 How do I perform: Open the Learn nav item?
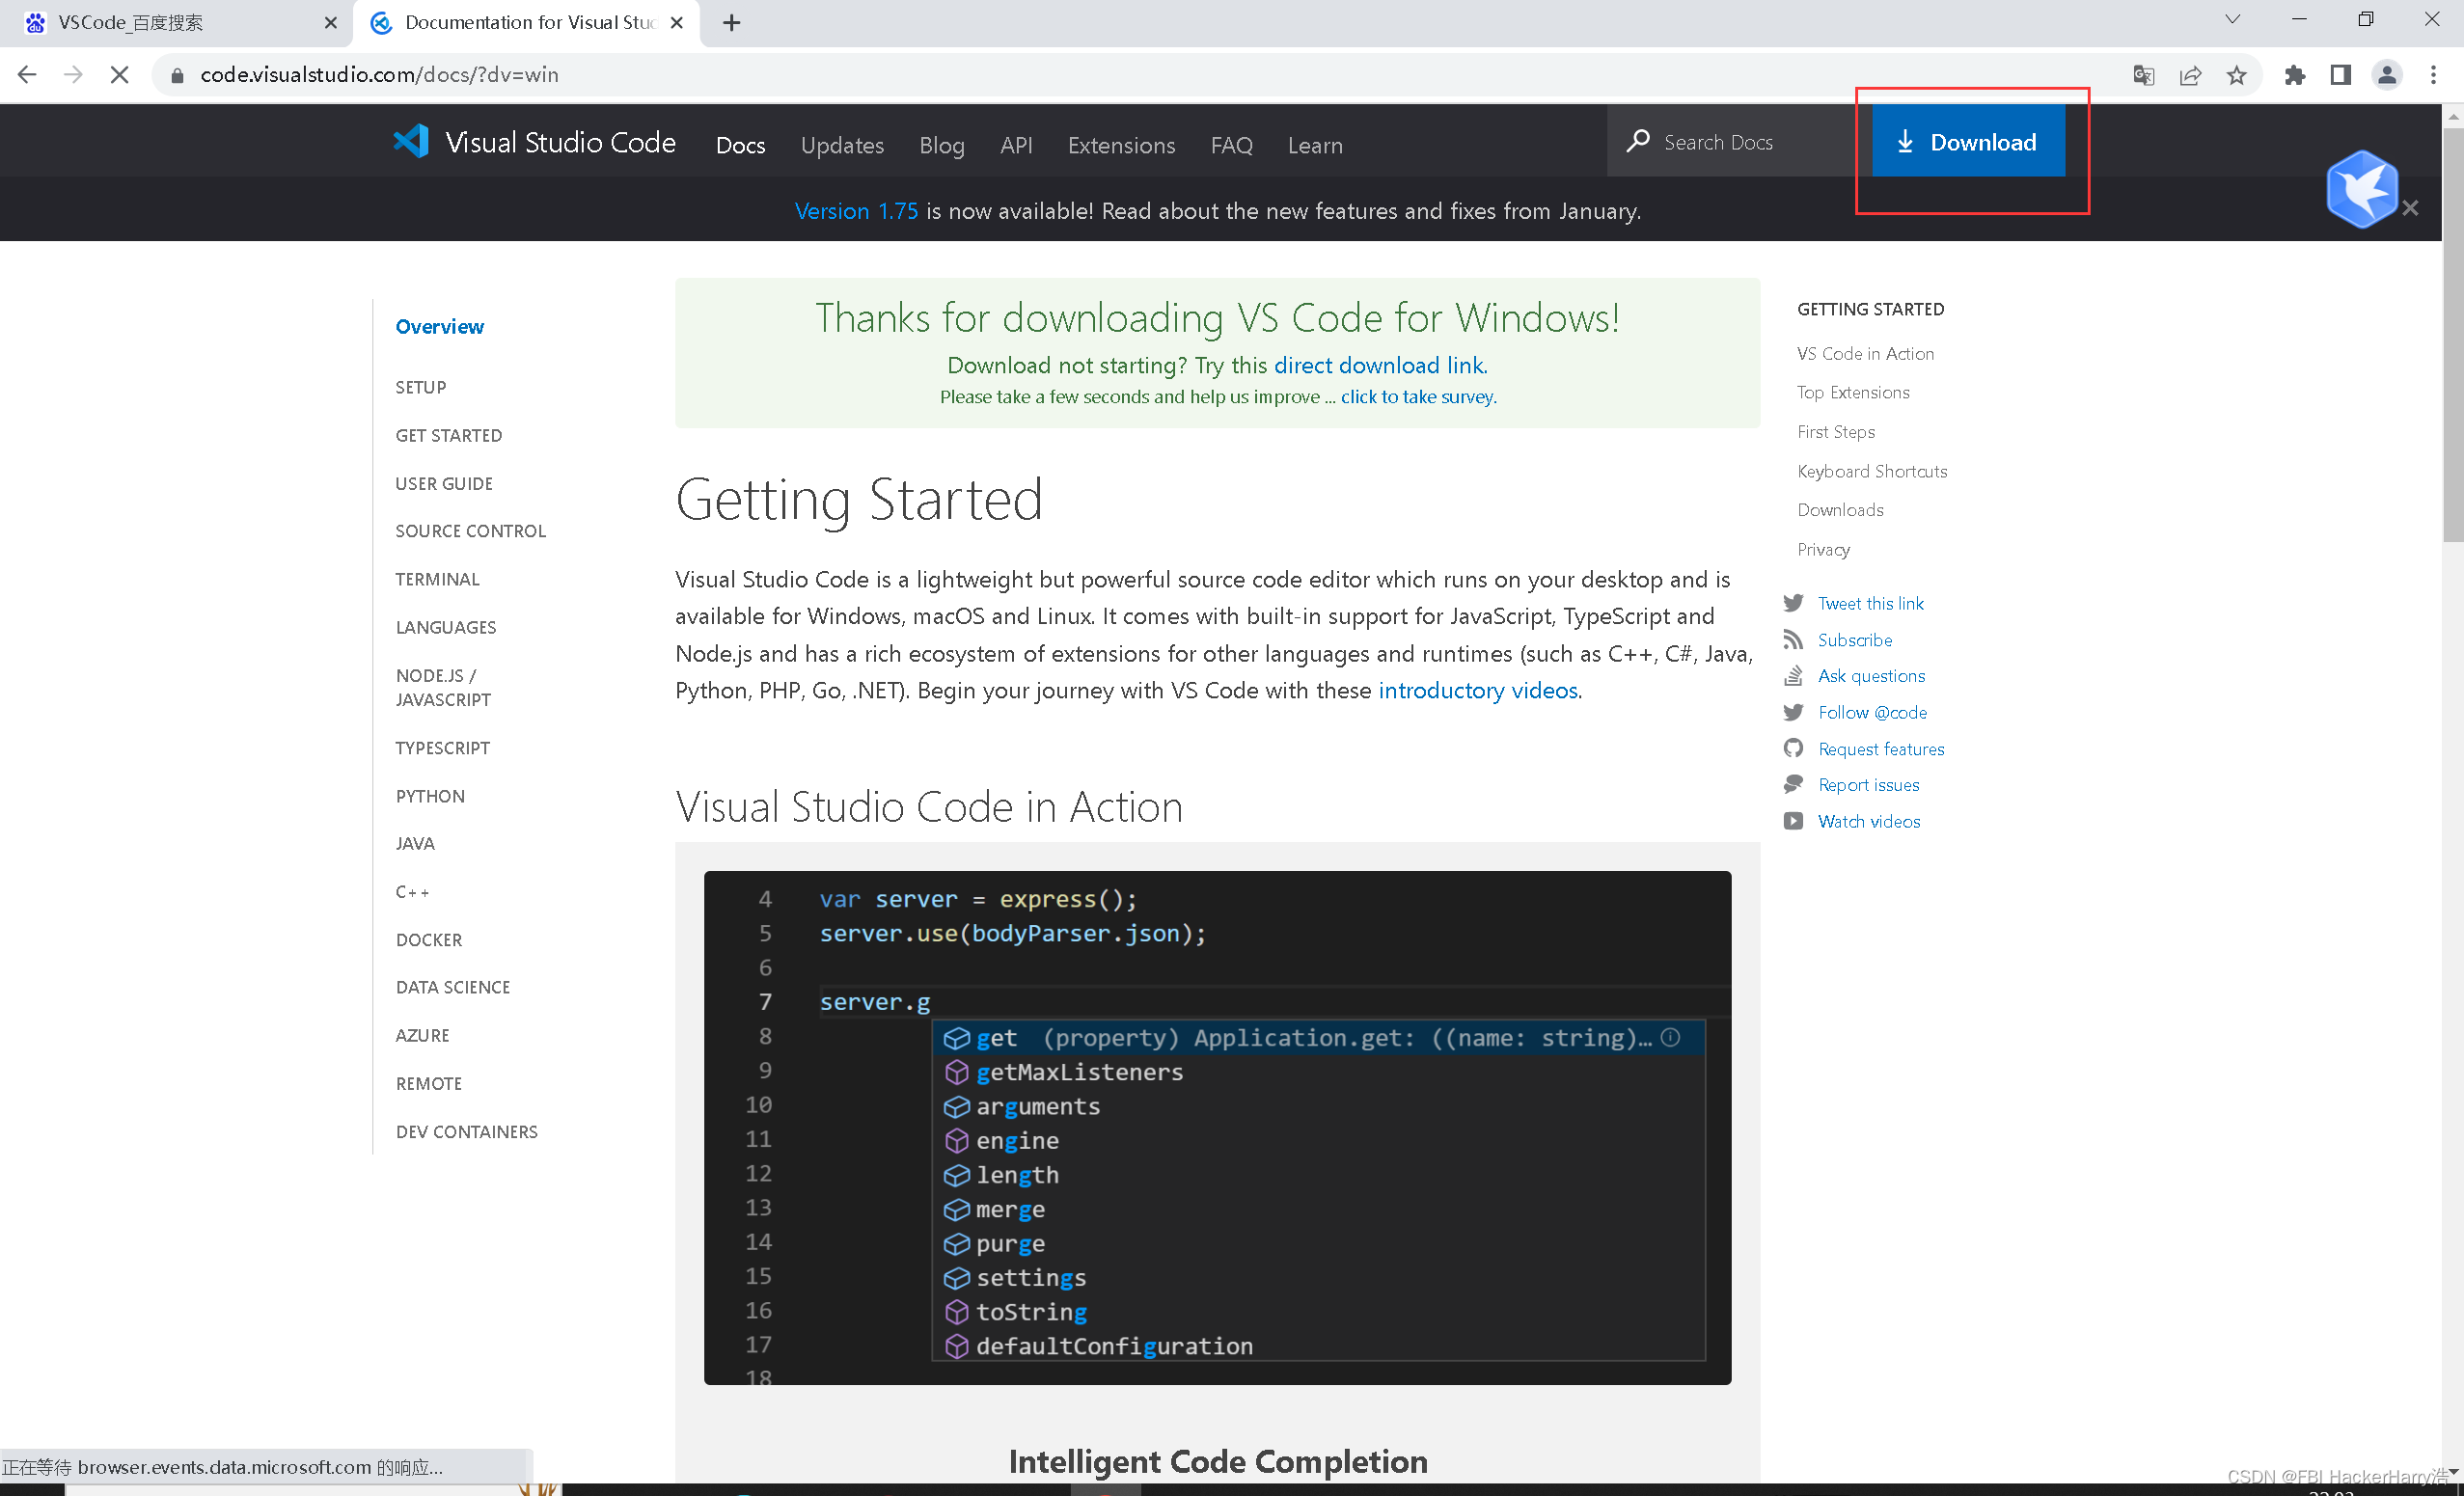[1315, 145]
